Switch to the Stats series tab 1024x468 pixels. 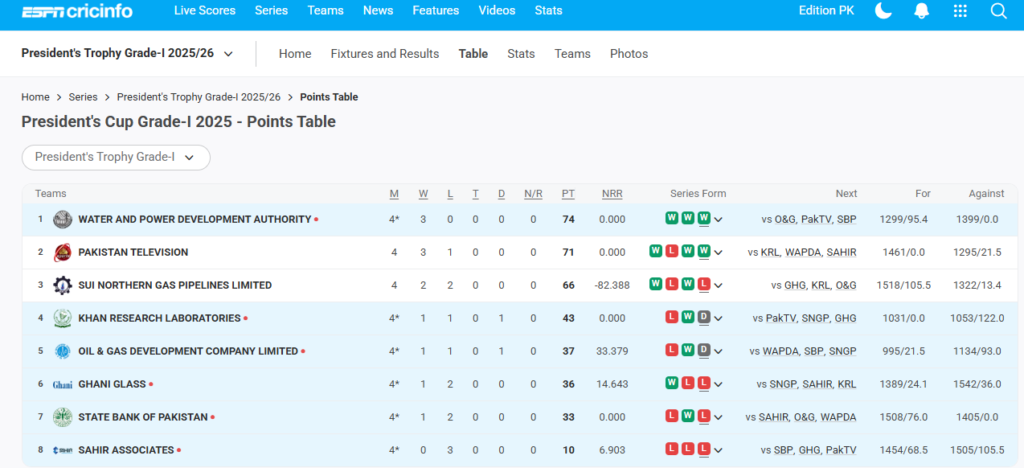point(520,54)
